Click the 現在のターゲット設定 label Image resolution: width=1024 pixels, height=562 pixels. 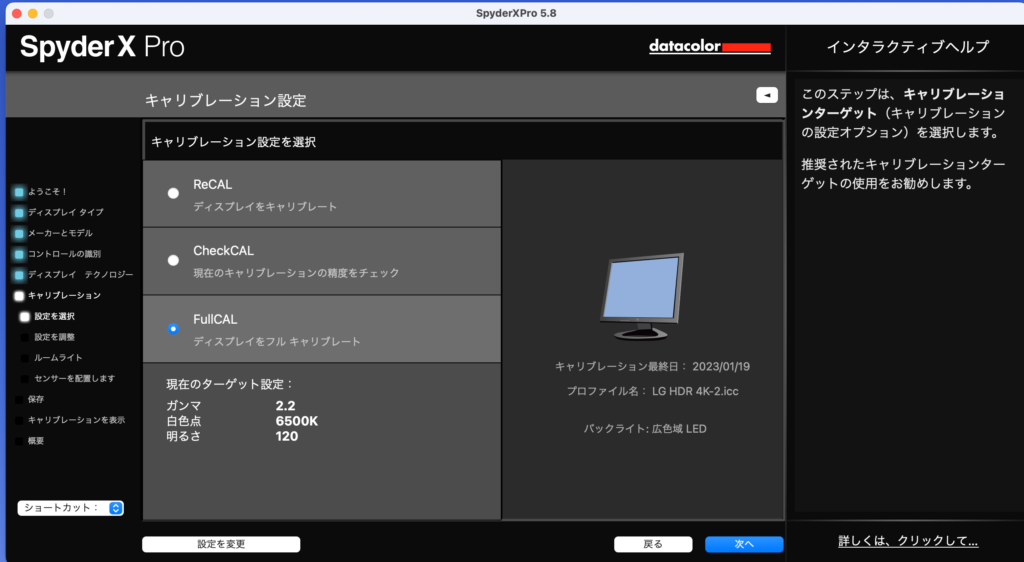click(x=231, y=384)
